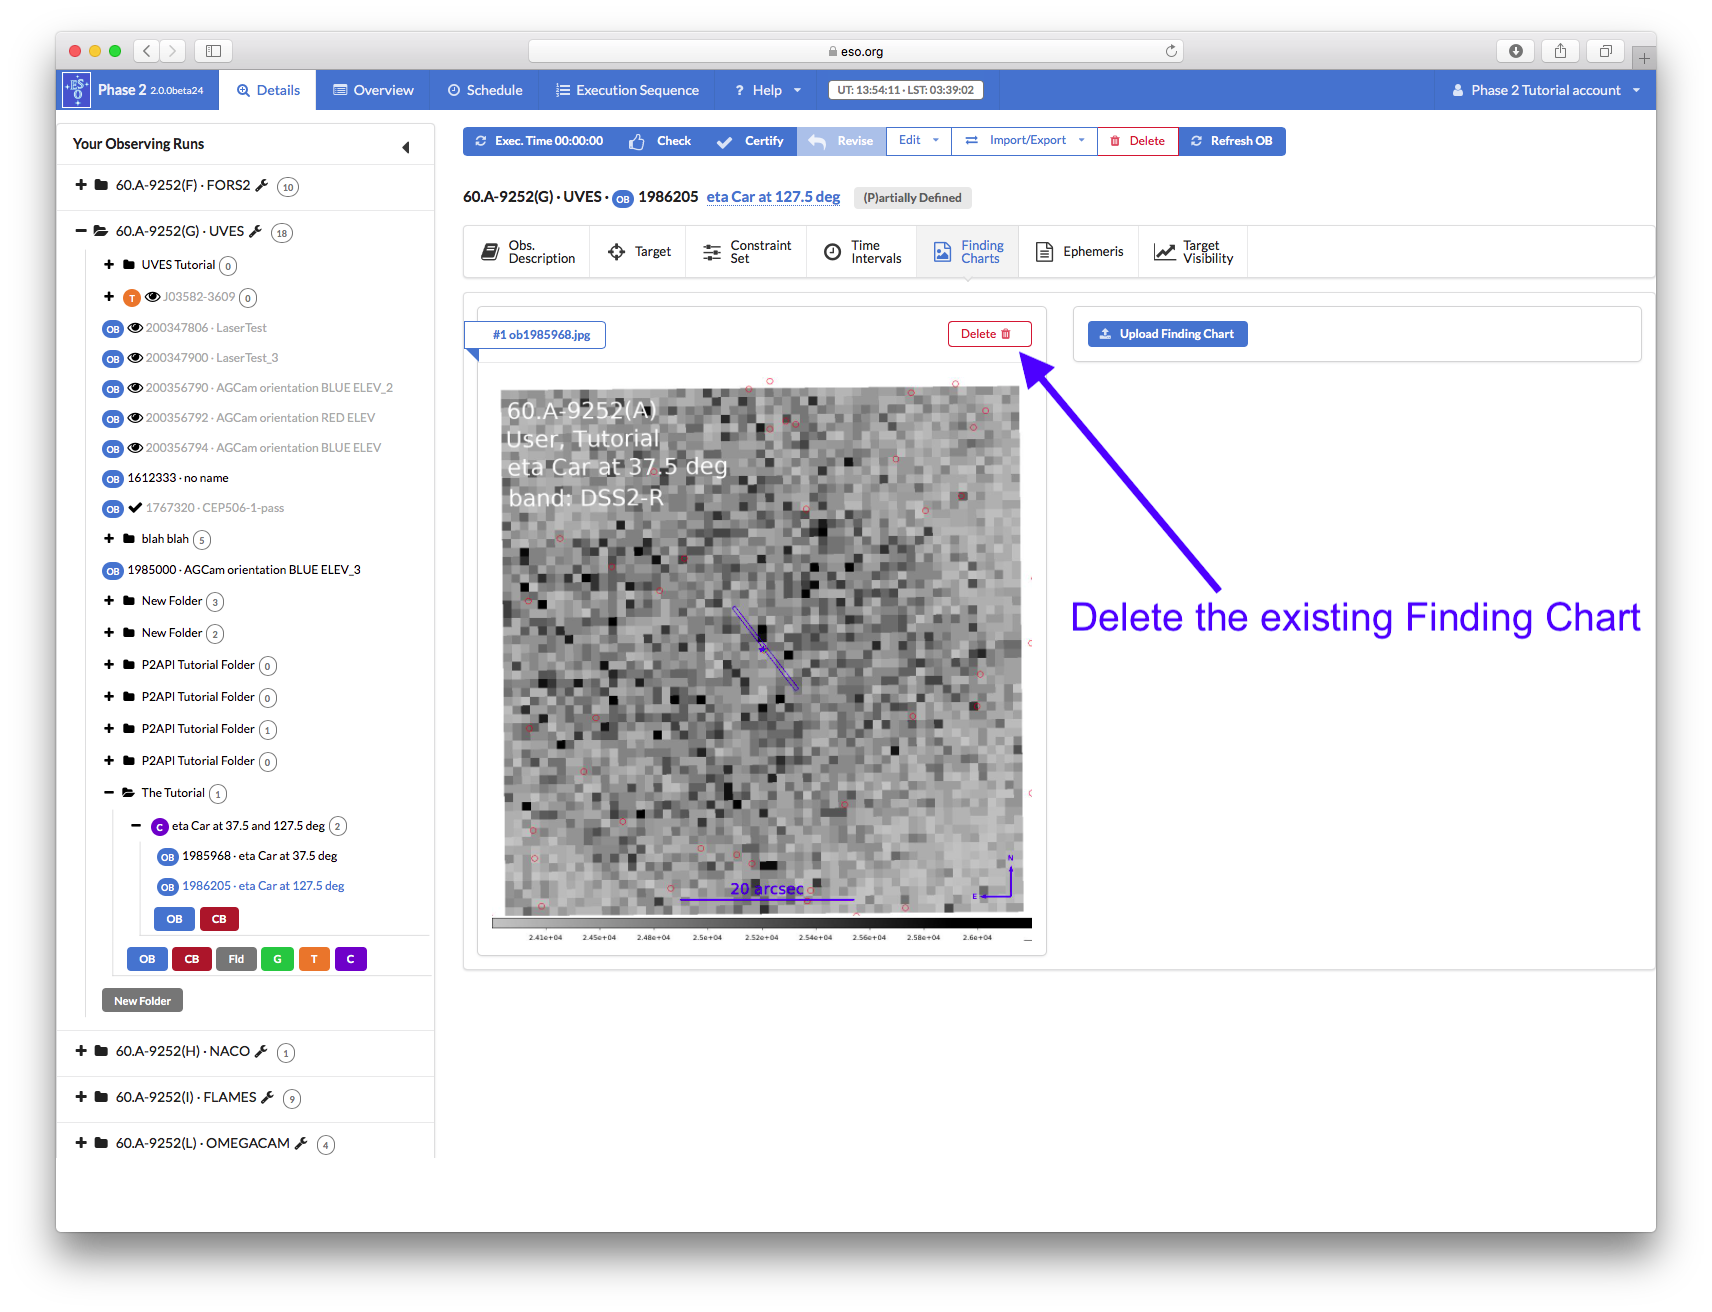Collapse the Your Observing Runs sidebar arrow
The width and height of the screenshot is (1712, 1312).
point(406,147)
